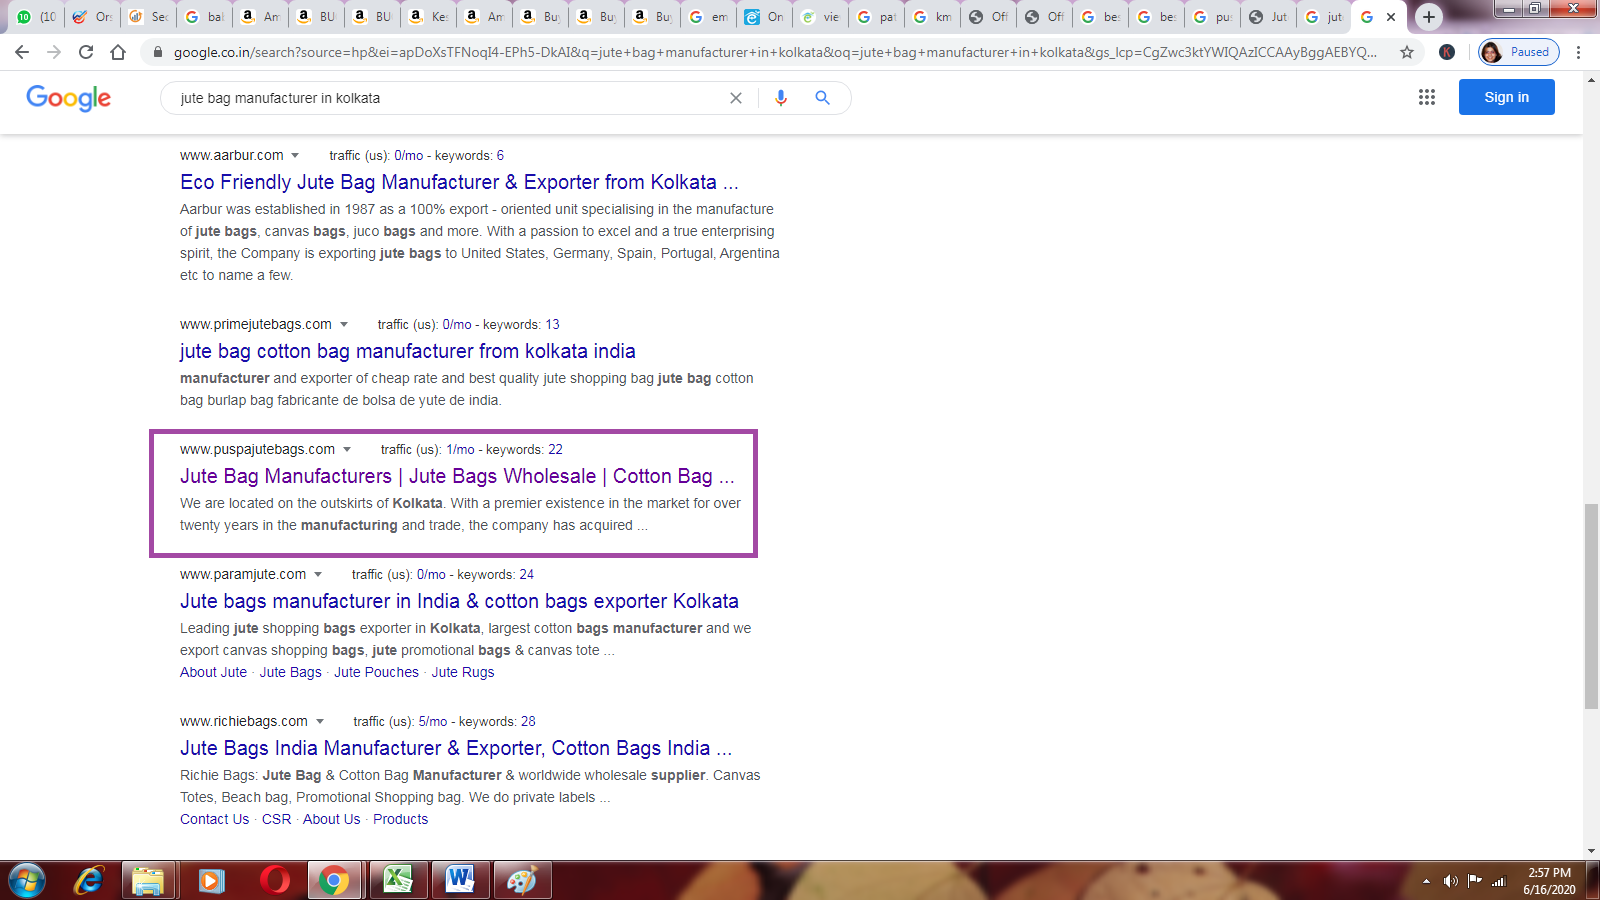Open Jute Bags India Manufacturer & Exporter result
Image resolution: width=1600 pixels, height=900 pixels.
point(456,748)
